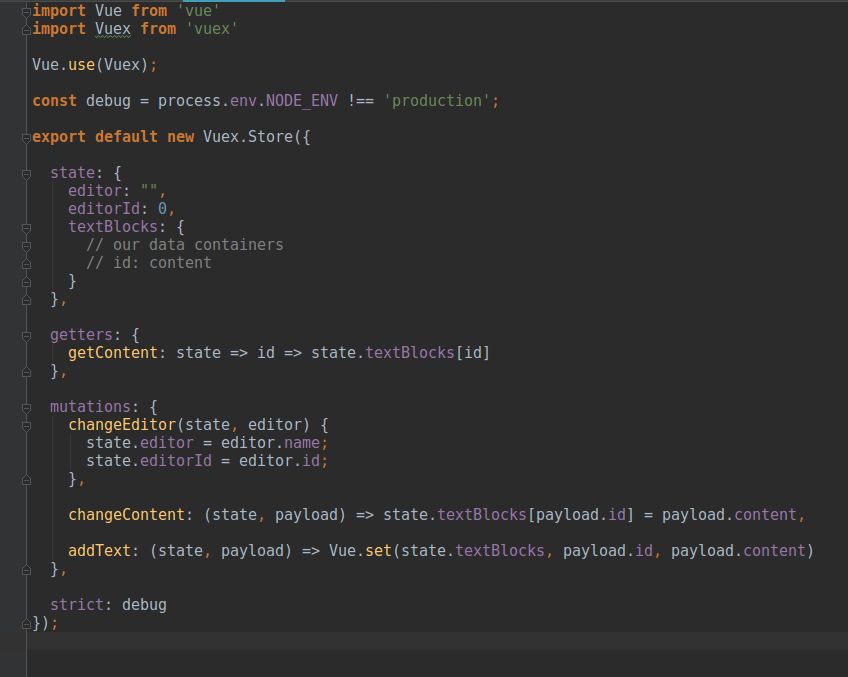The image size is (848, 677).
Task: Click the numeric value 0 after editorId
Action: click(x=162, y=209)
